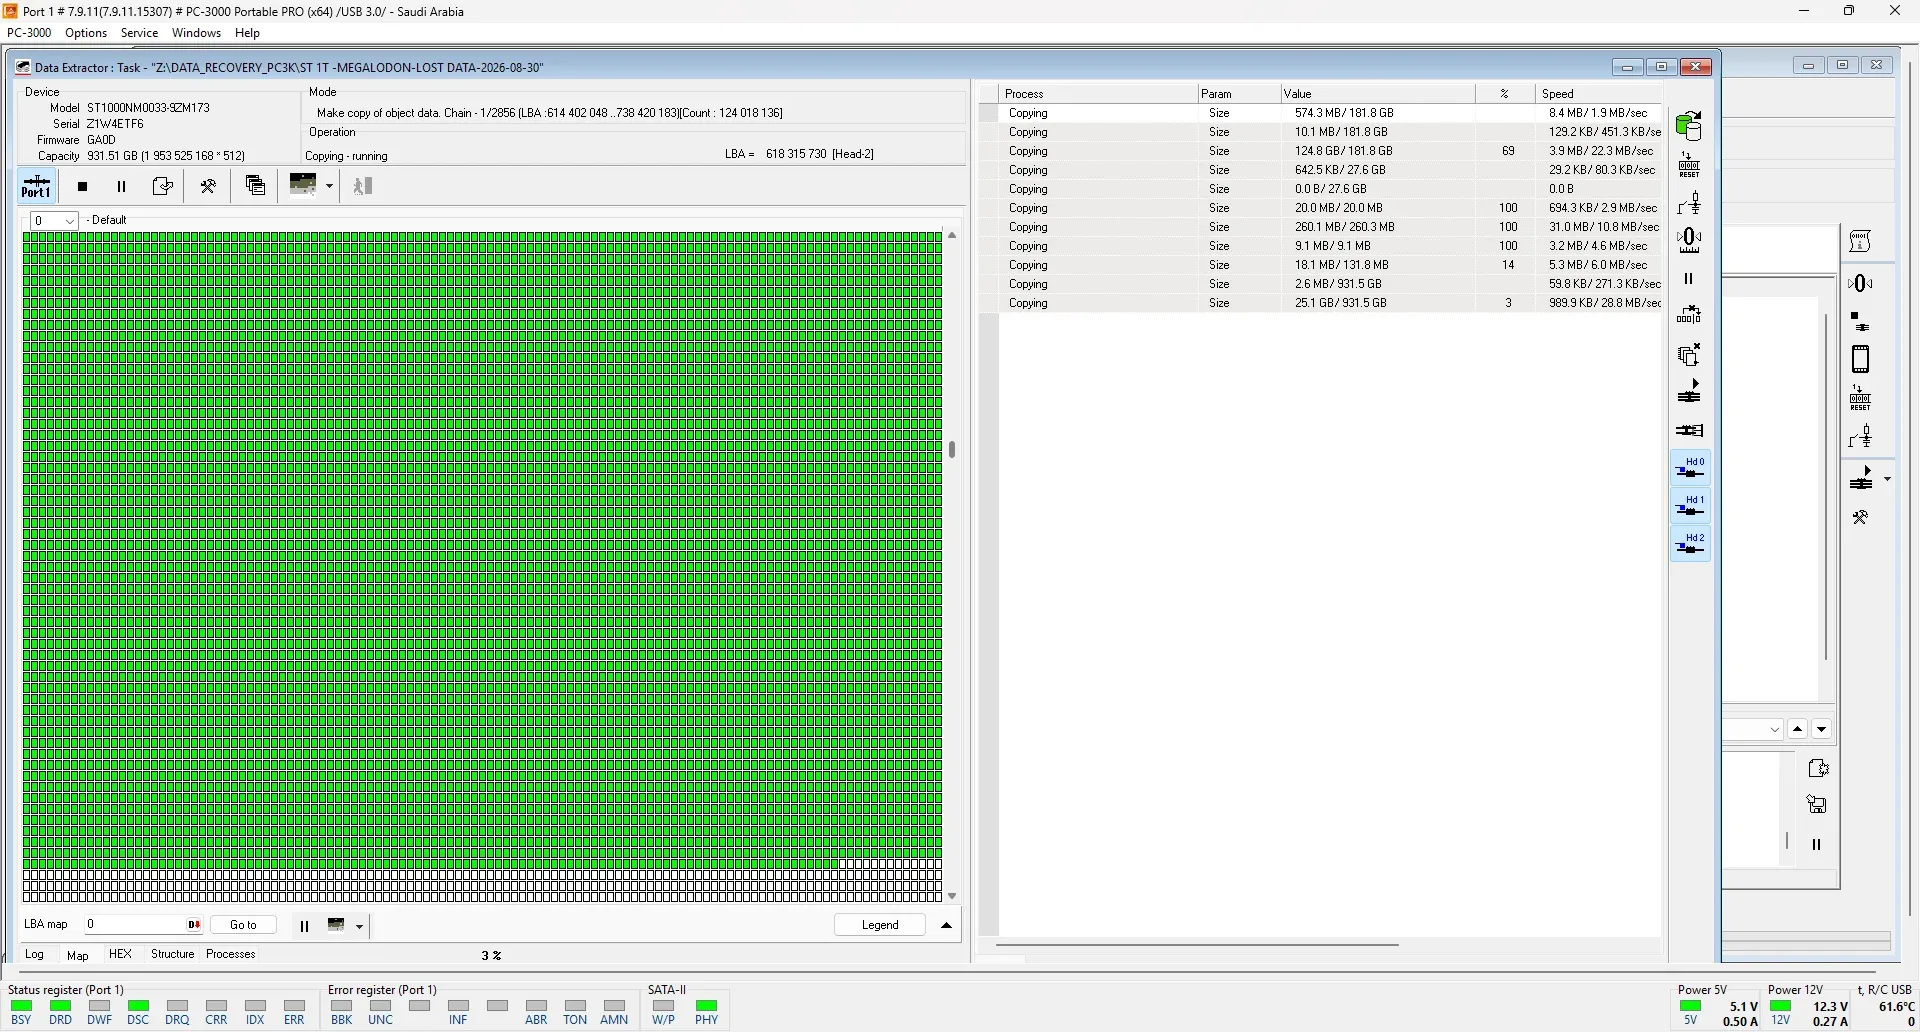Open the dropdown arrow beside map view icon
The height and width of the screenshot is (1032, 1920).
[x=330, y=187]
